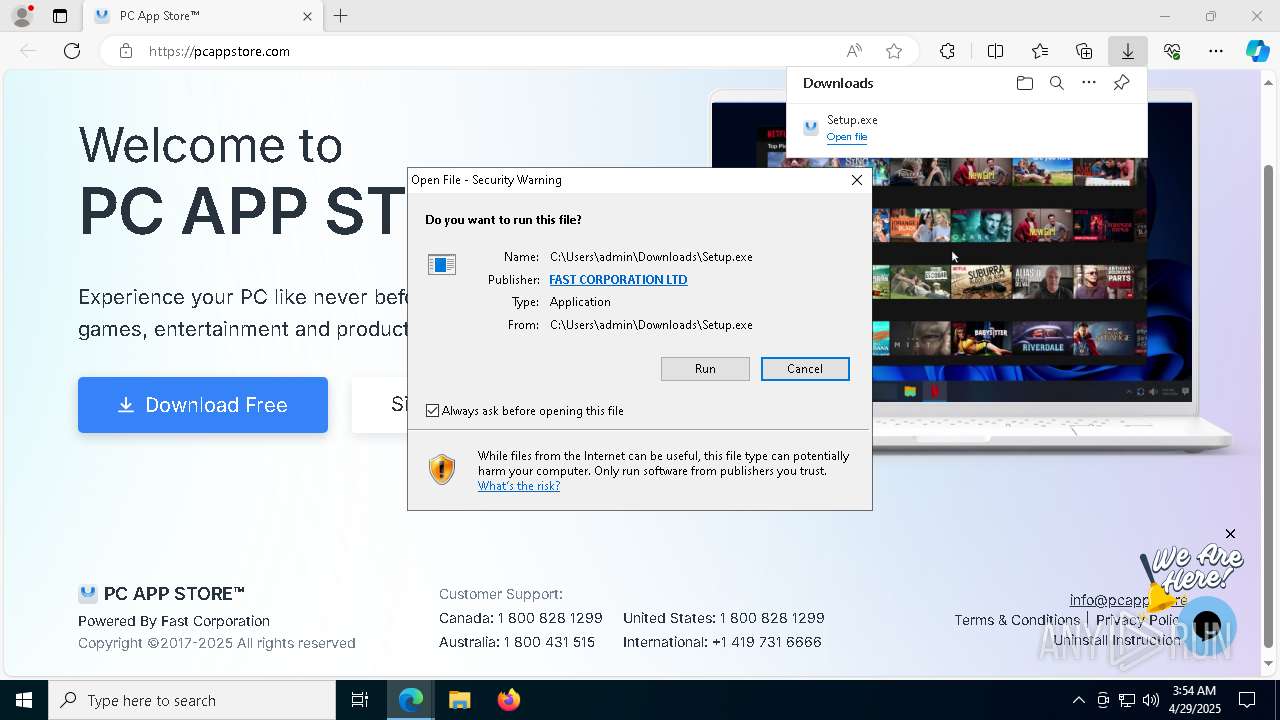This screenshot has height=720, width=1280.
Task: Open Terms & Conditions link
Action: [1017, 620]
